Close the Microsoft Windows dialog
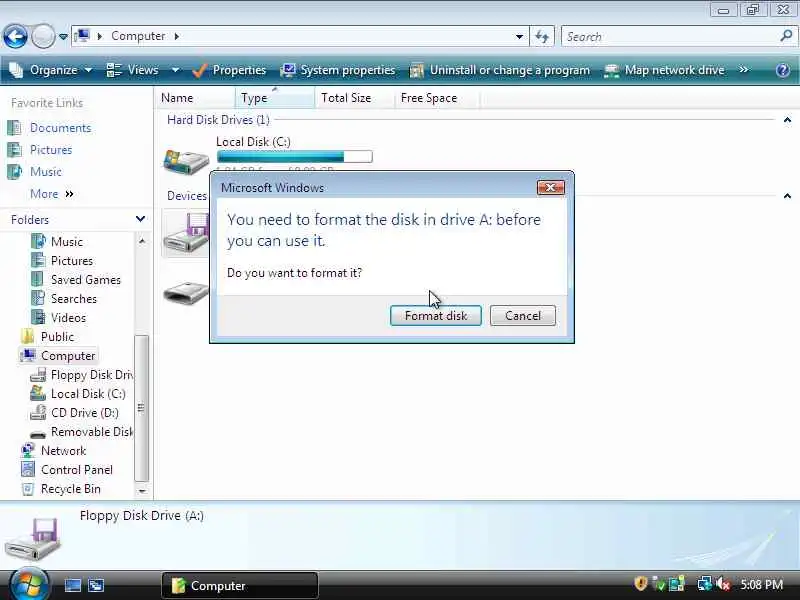Screen dimensions: 800x600 tap(551, 188)
